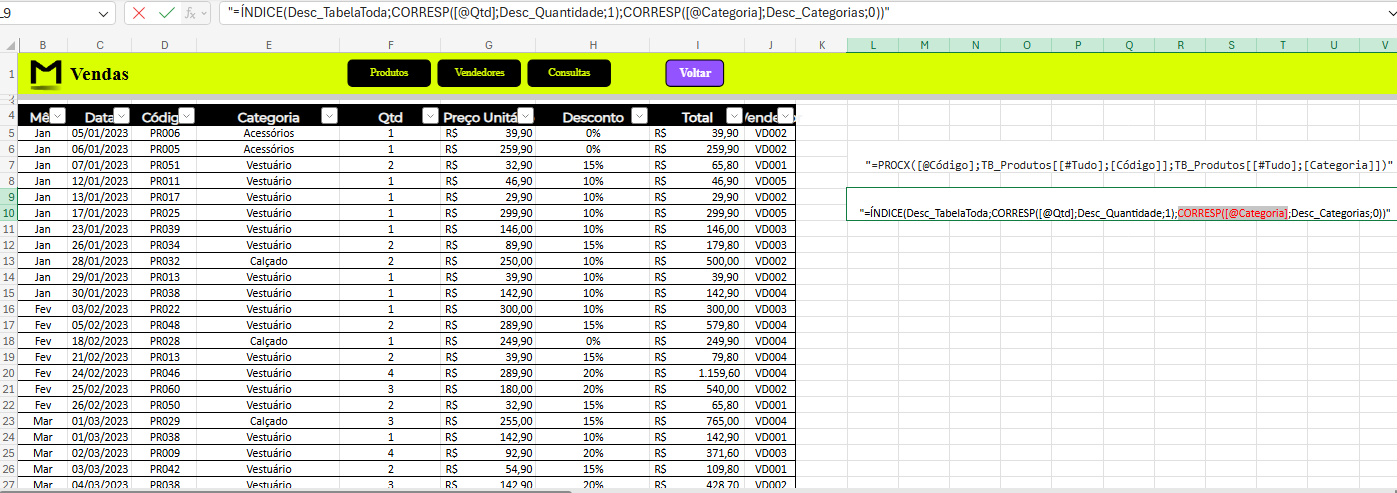Select code cell PR032
Screen dimensions: 1397x493
[x=164, y=261]
